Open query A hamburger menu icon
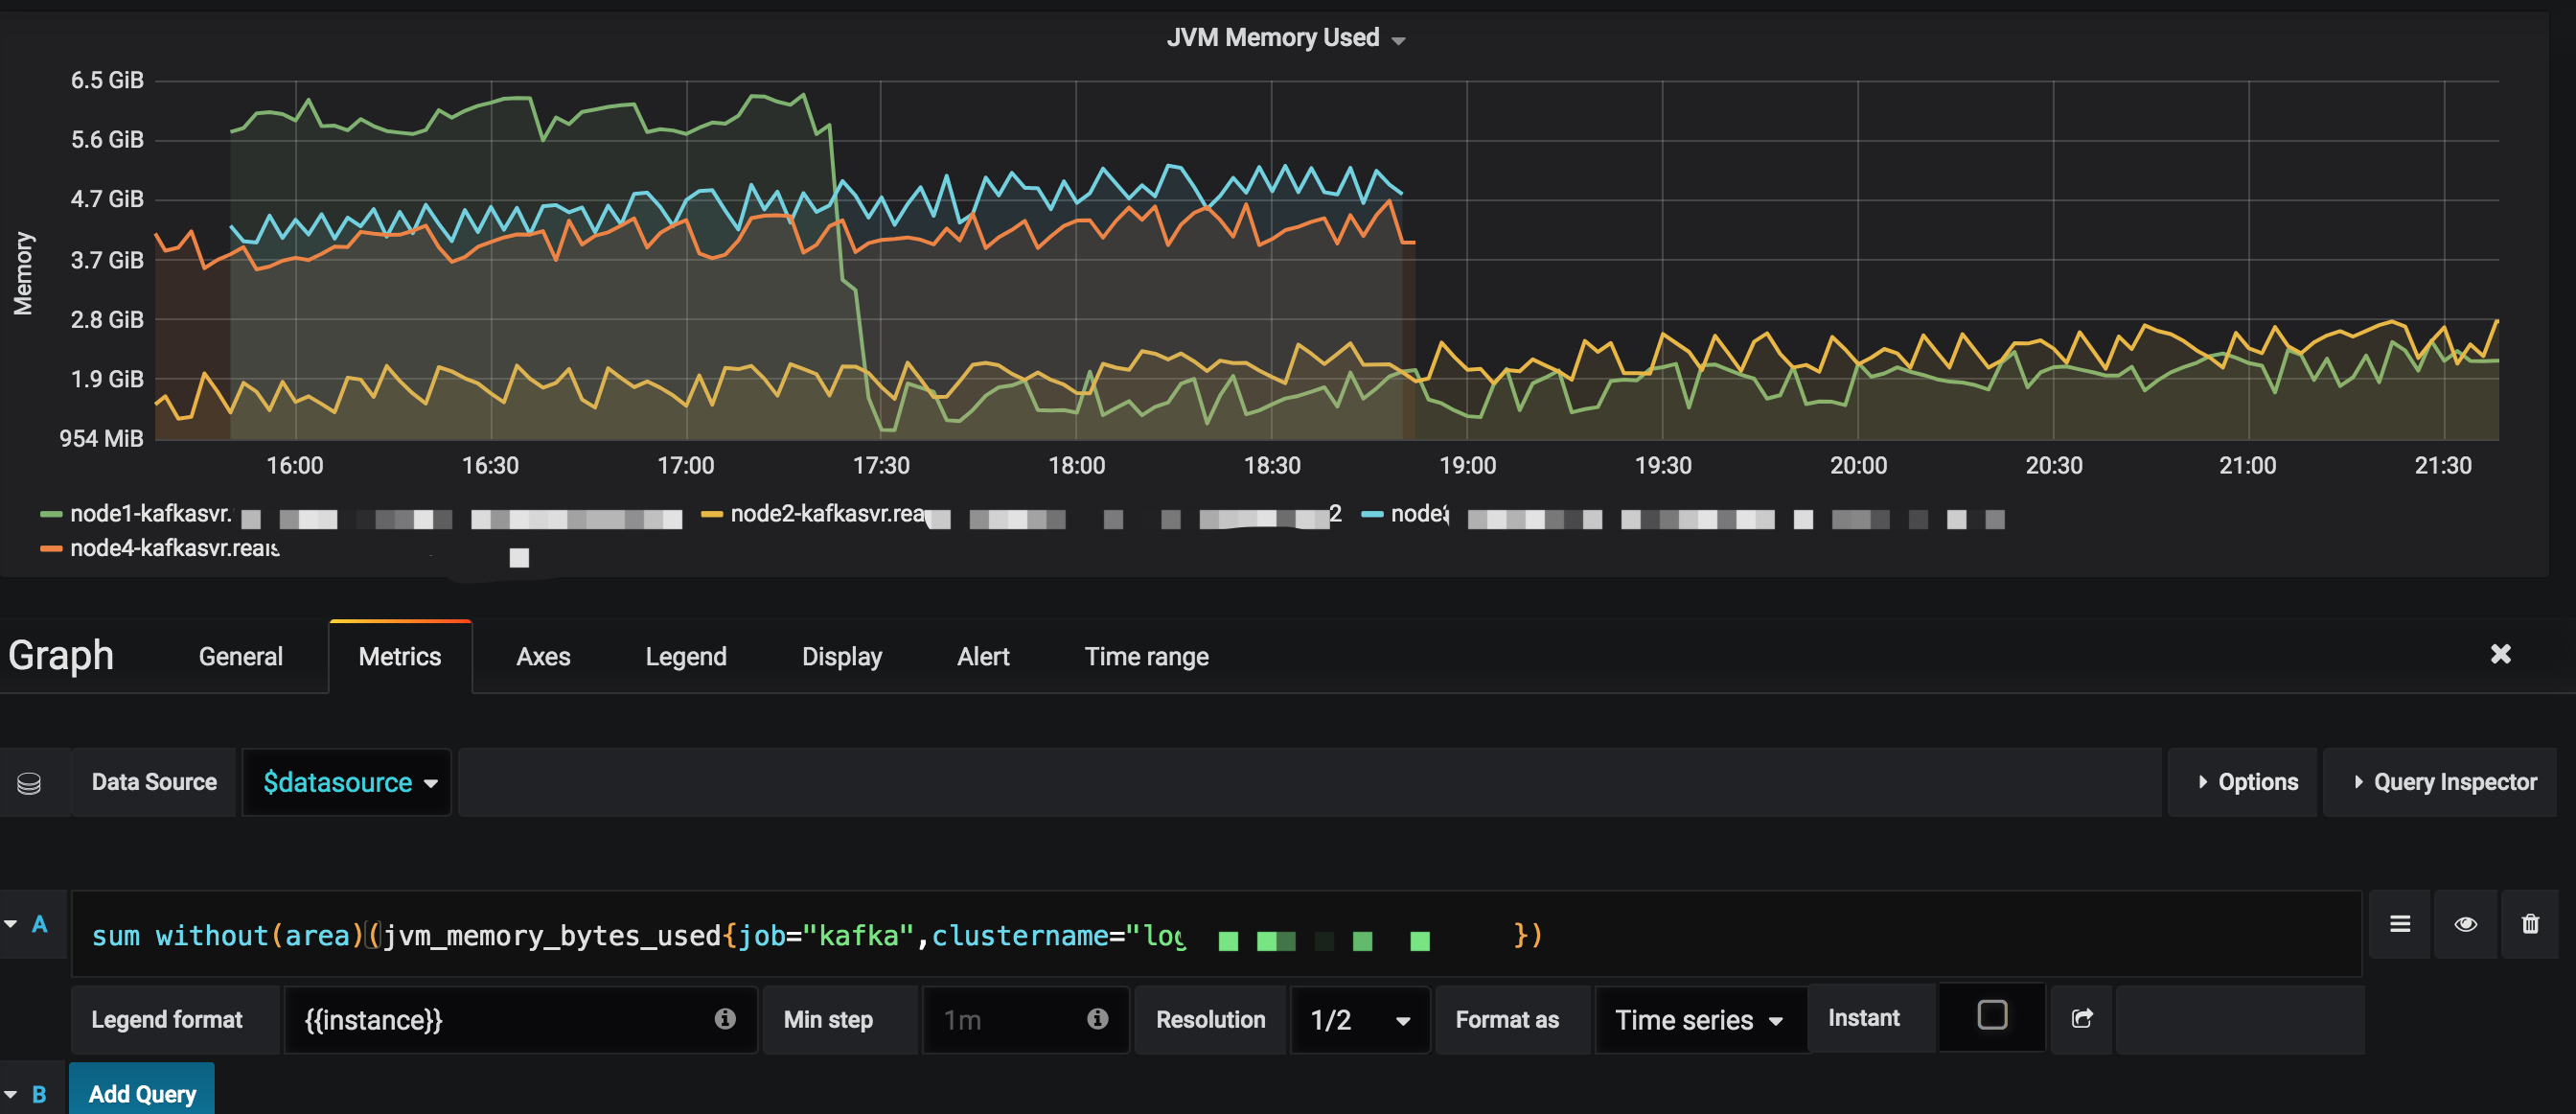Screen dimensions: 2576x1114 (x=2399, y=924)
